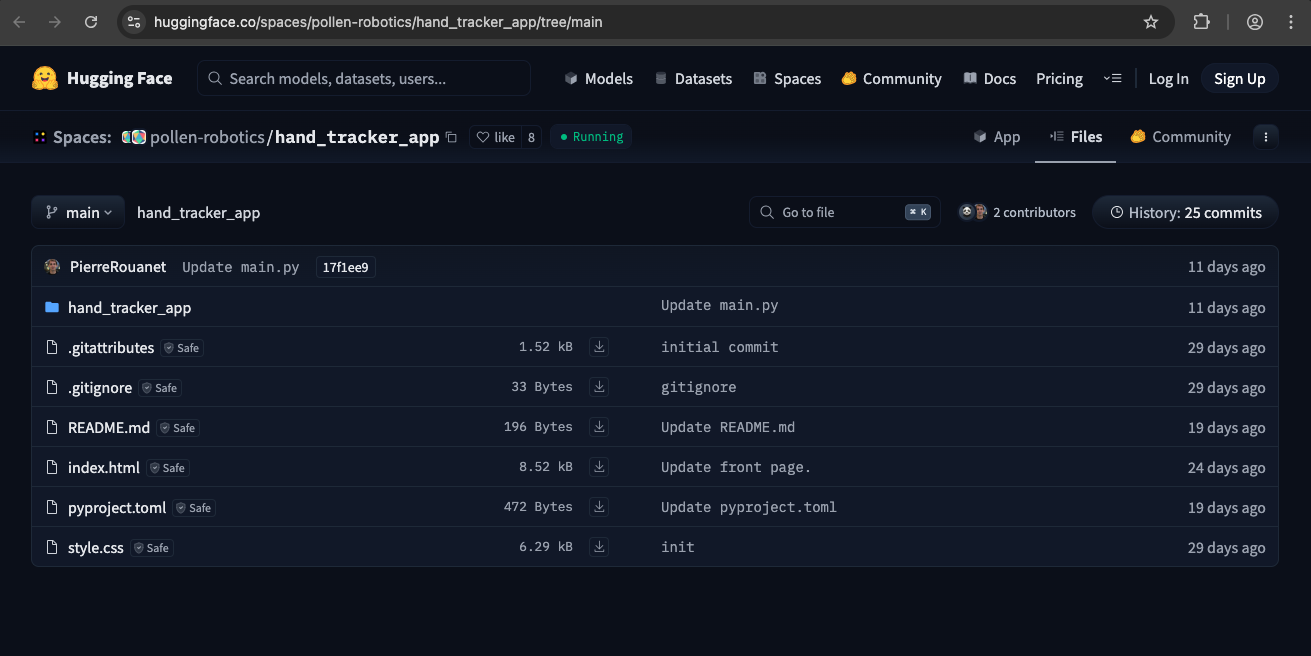Open the hand_tracker_app folder icon
1311x656 pixels.
pos(52,307)
